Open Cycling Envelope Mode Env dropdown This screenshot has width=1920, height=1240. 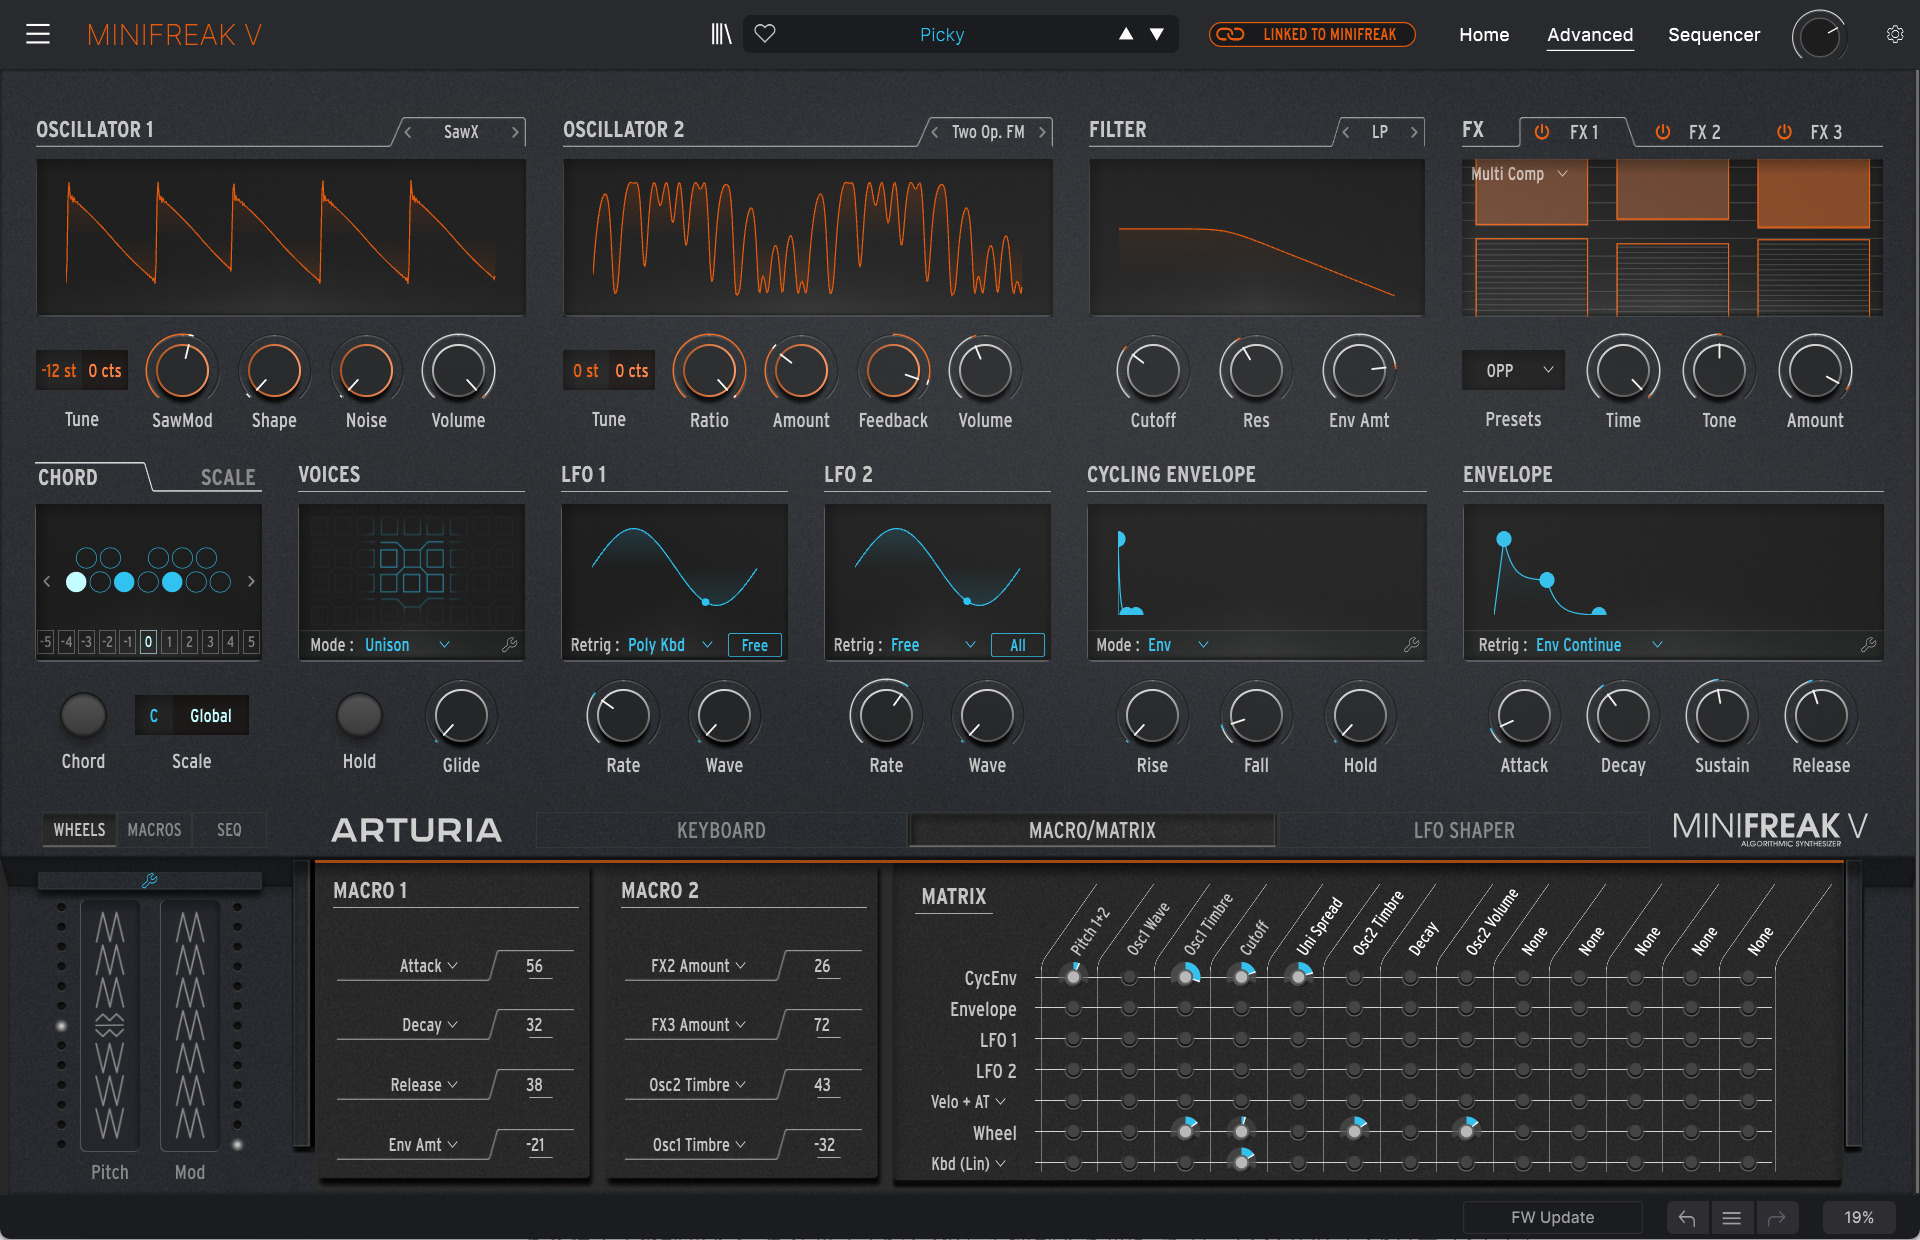click(1178, 645)
